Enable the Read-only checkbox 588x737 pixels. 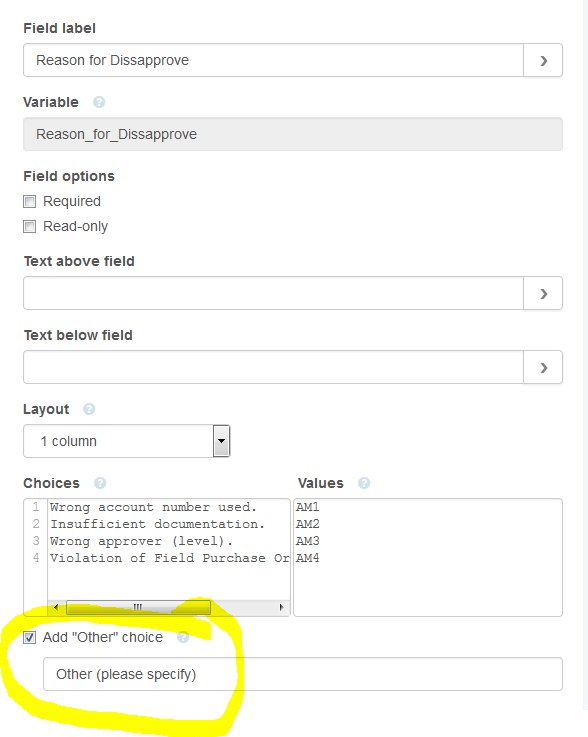click(30, 227)
